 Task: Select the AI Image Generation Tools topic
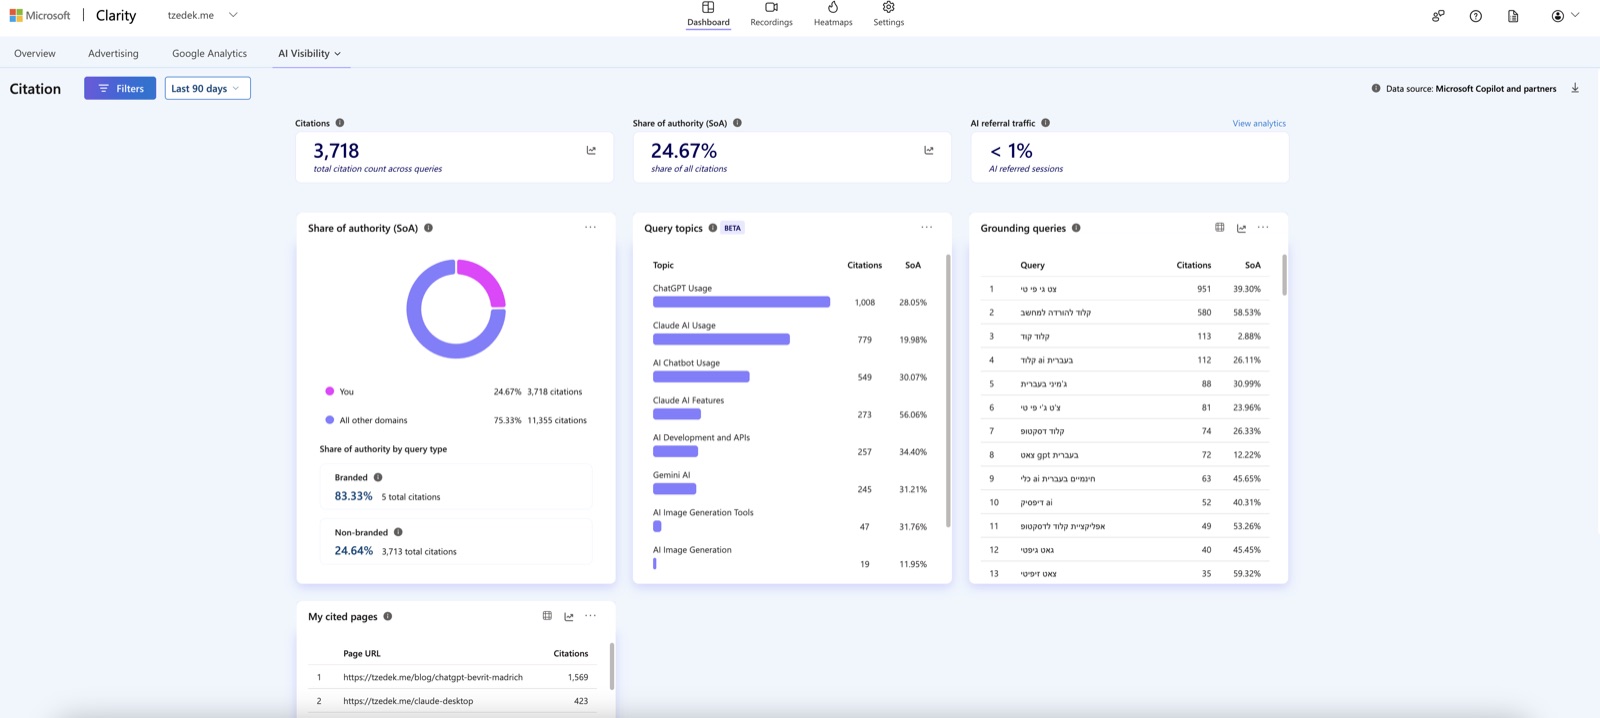[790, 520]
